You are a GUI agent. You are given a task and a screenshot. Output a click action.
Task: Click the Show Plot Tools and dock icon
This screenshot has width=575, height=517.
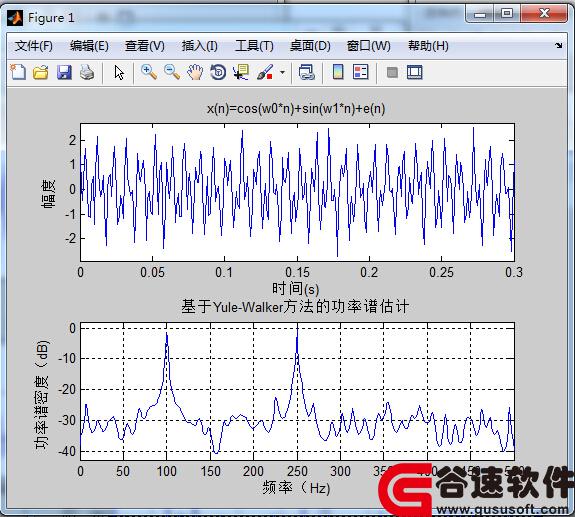pyautogui.click(x=415, y=72)
